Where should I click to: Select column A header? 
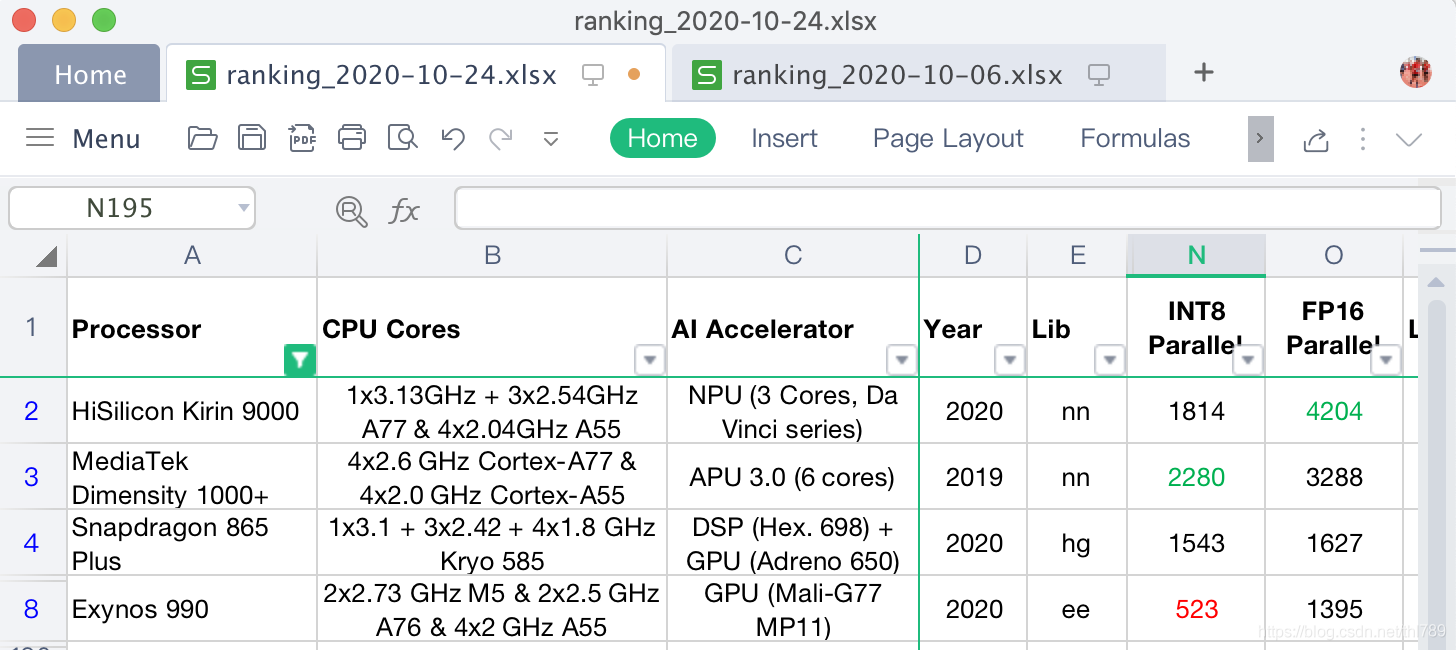192,256
